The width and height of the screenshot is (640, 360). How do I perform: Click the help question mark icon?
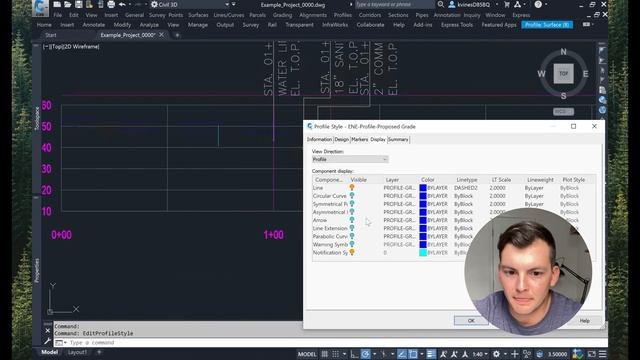pyautogui.click(x=538, y=4)
